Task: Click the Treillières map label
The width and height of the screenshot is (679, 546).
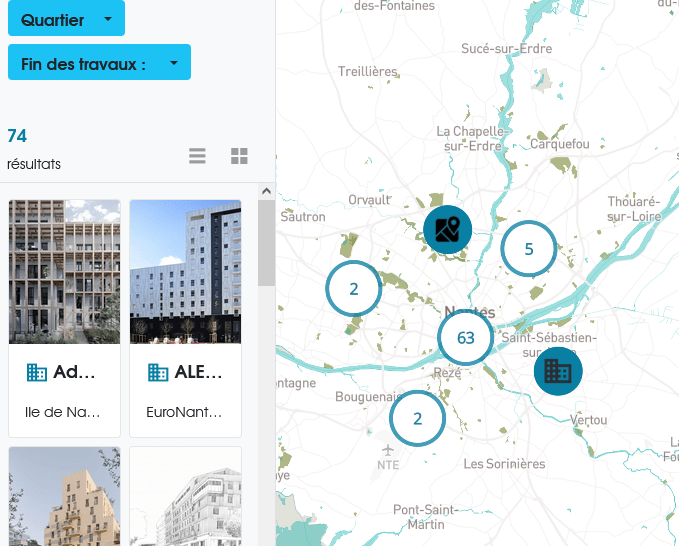Action: tap(368, 71)
